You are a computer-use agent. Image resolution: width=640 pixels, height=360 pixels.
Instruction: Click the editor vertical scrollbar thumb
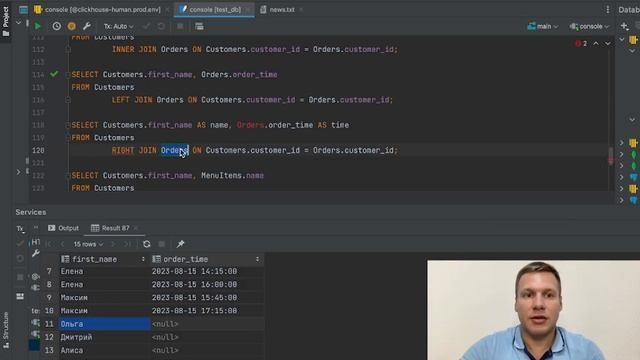coord(611,156)
